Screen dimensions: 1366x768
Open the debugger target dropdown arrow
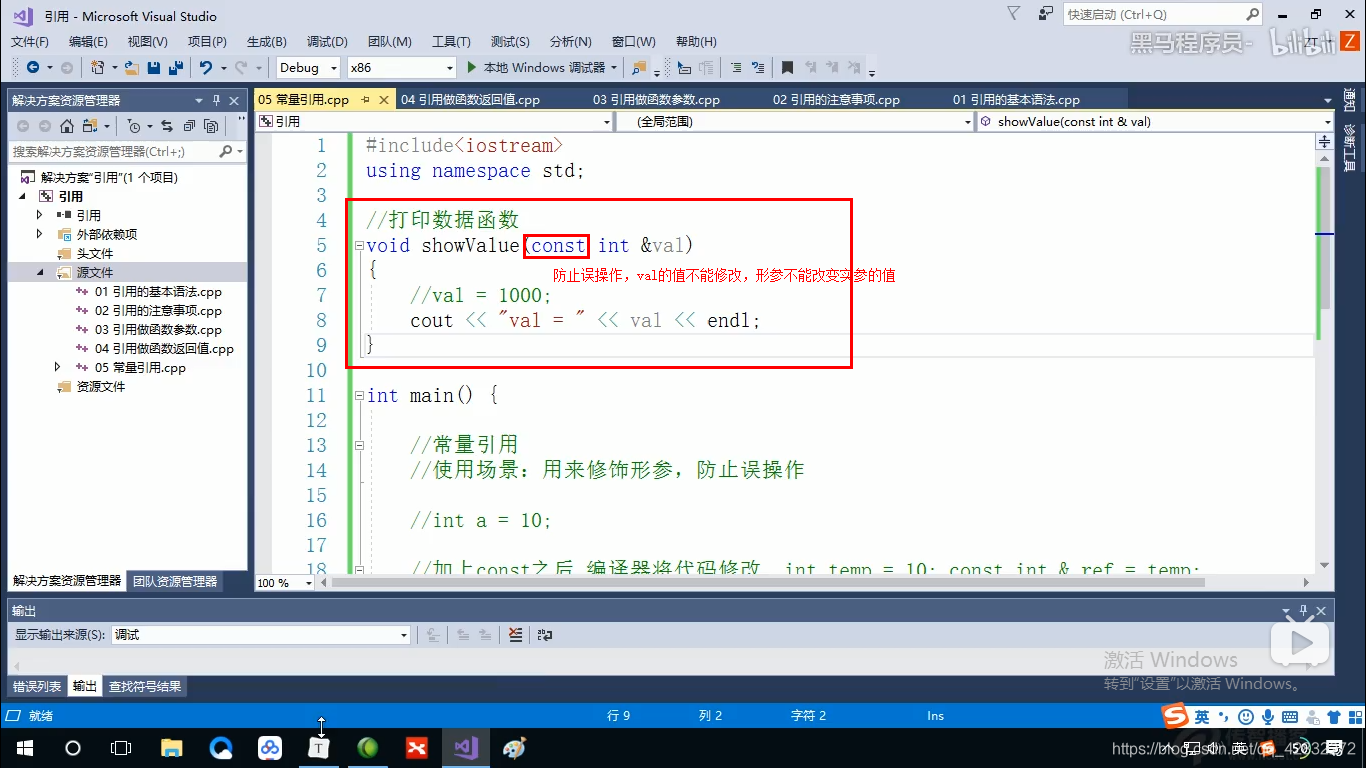(613, 68)
